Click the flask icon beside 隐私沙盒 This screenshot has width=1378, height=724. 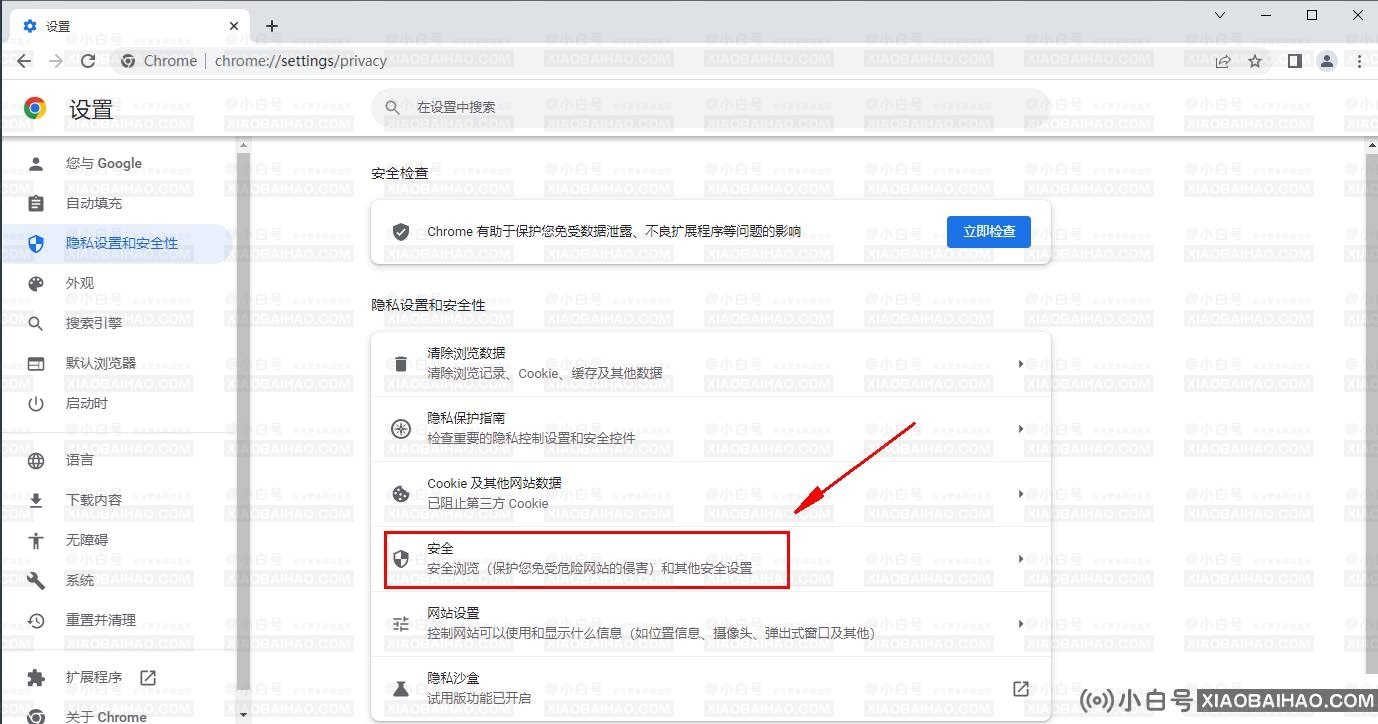tap(401, 689)
